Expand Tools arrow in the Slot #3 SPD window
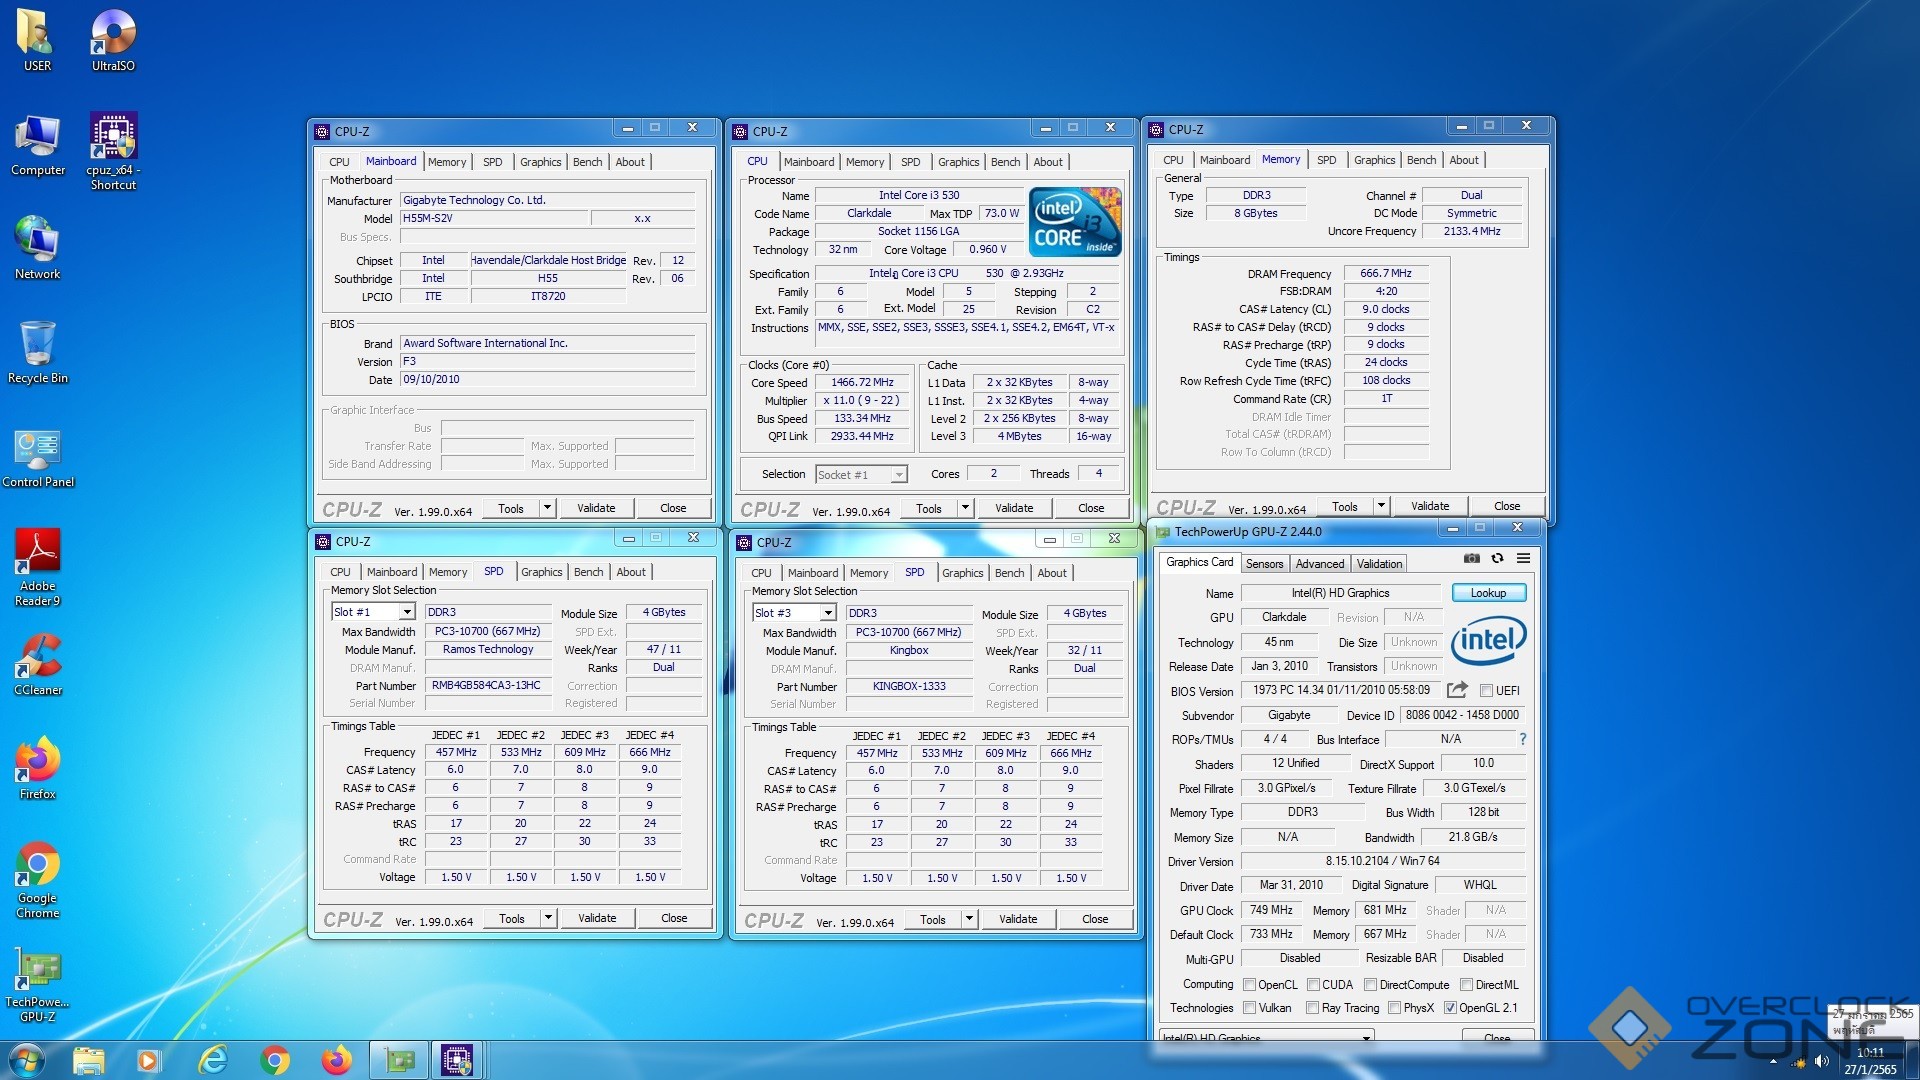The width and height of the screenshot is (1920, 1080). (969, 919)
